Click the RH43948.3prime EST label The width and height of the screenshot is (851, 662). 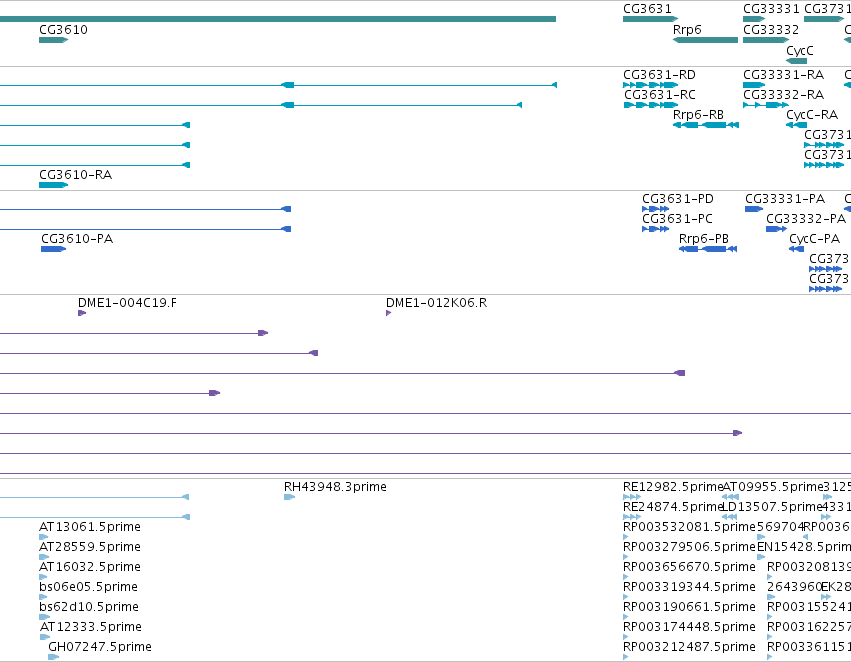335,487
